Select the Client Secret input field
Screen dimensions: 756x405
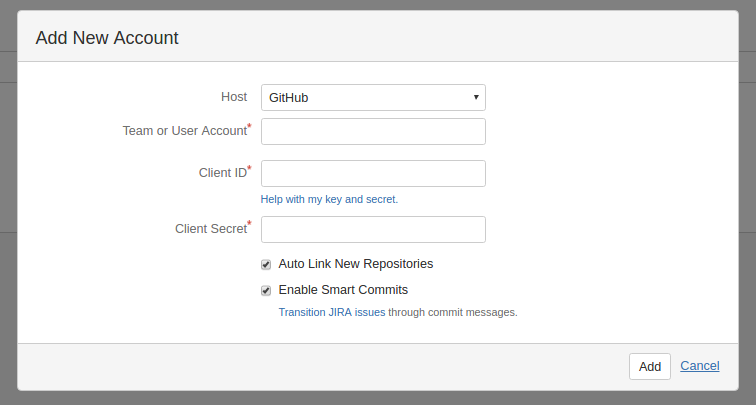[372, 229]
